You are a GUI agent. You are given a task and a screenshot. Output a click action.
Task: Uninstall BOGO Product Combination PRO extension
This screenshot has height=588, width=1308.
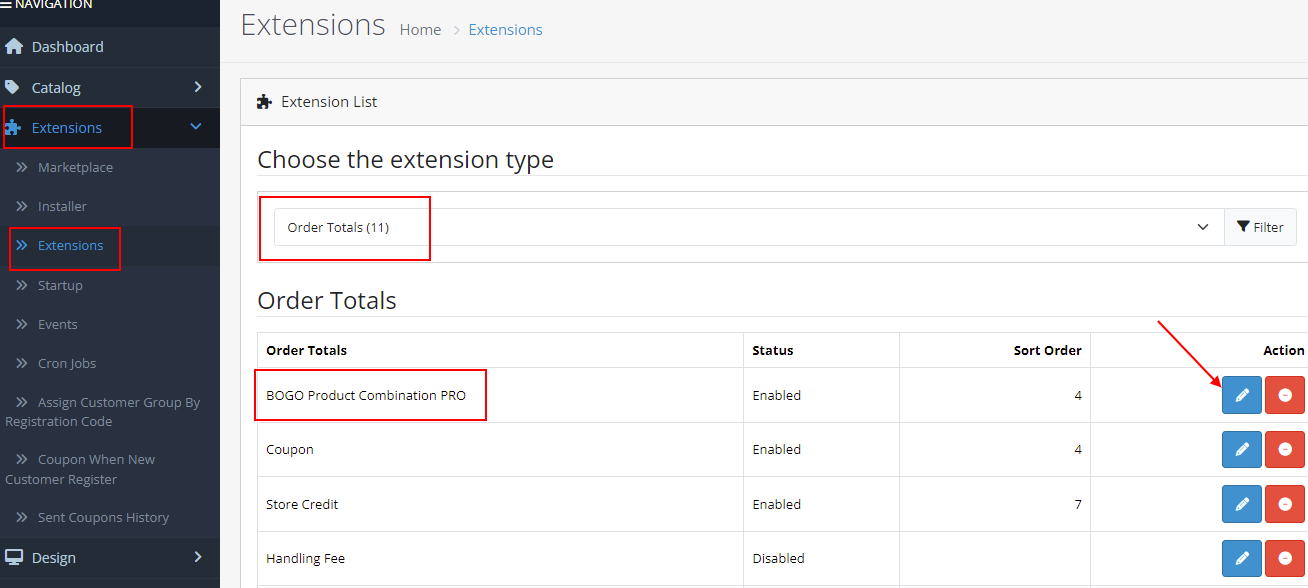pyautogui.click(x=1285, y=395)
